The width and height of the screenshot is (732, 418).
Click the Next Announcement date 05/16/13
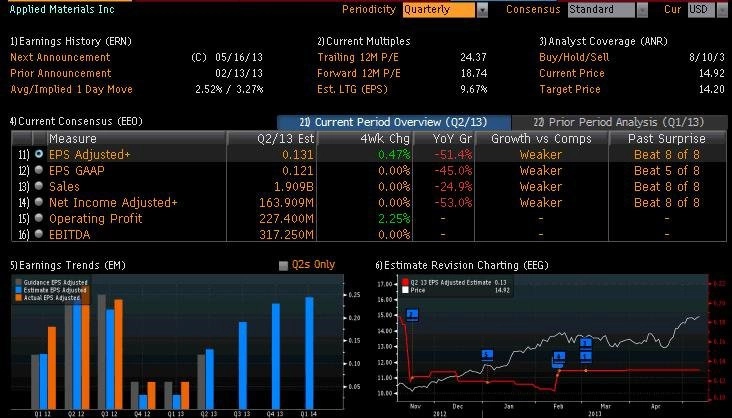(x=239, y=57)
